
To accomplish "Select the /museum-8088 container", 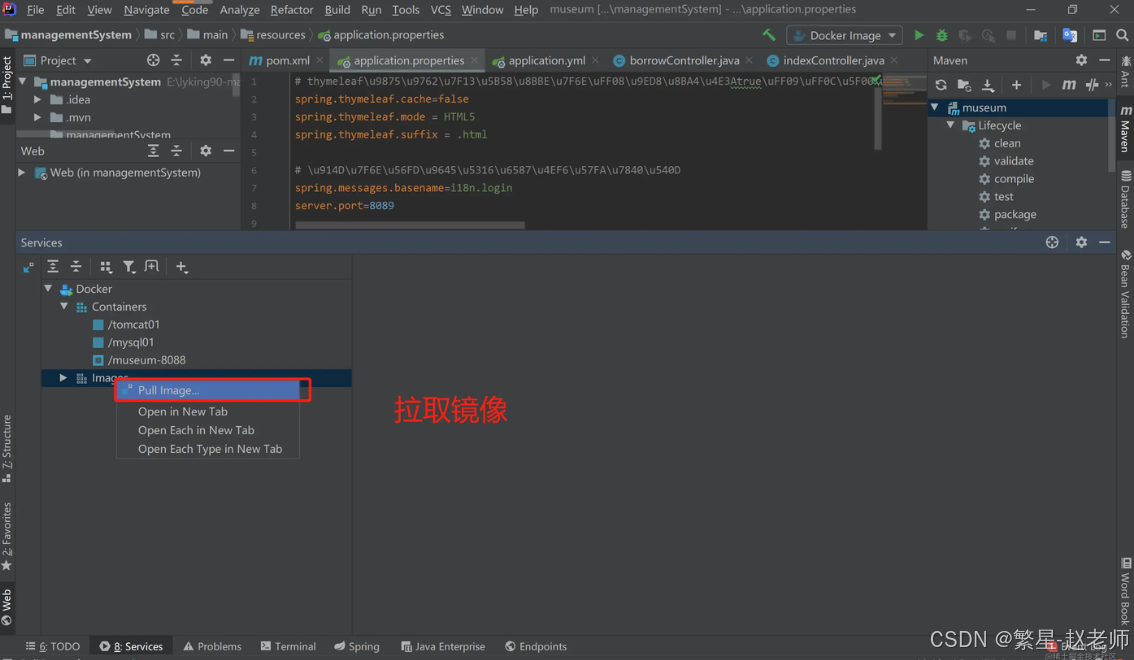I will [x=146, y=360].
